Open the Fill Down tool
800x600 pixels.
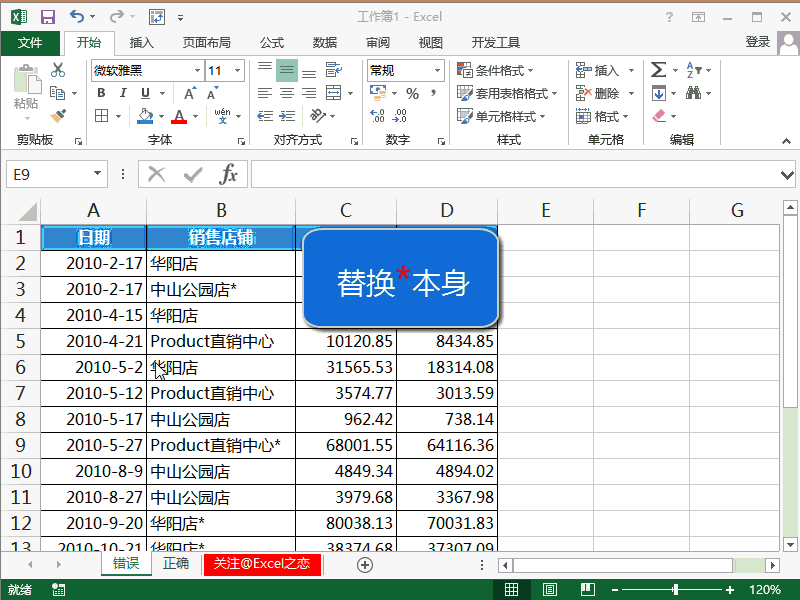point(658,92)
